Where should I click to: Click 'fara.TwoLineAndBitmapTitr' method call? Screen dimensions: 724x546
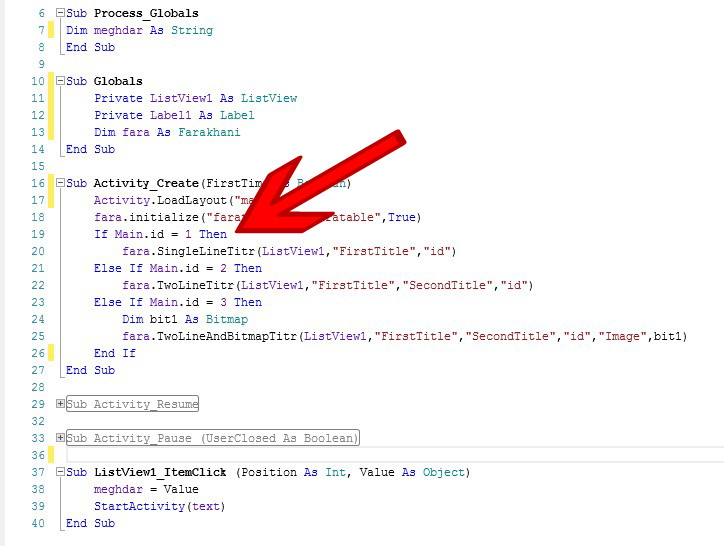point(209,336)
